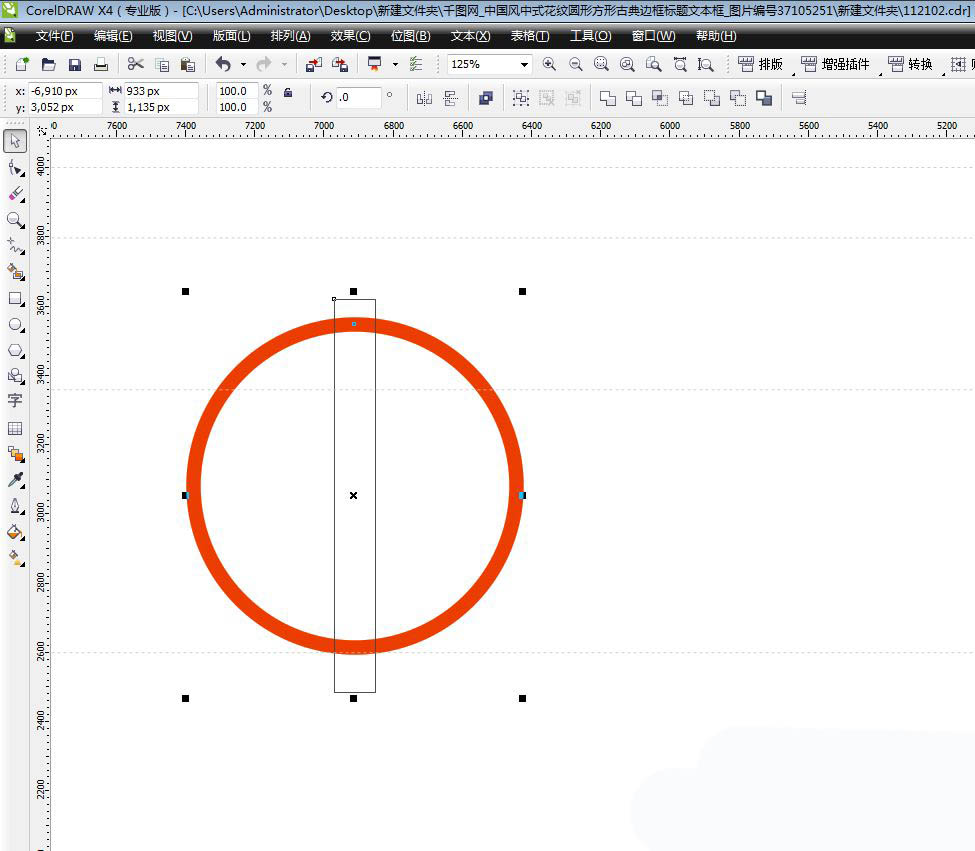Click the Cut scissors icon
The width and height of the screenshot is (975, 851).
coord(135,65)
